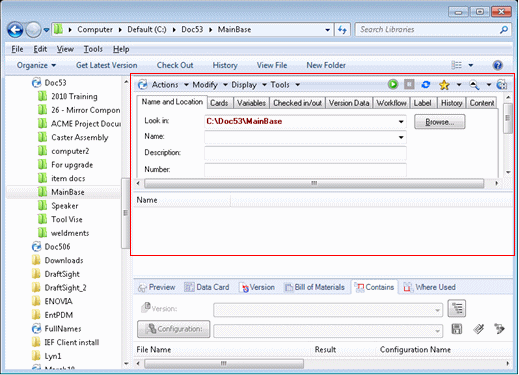The image size is (519, 375).
Task: Click the Browse... button
Action: coord(439,122)
